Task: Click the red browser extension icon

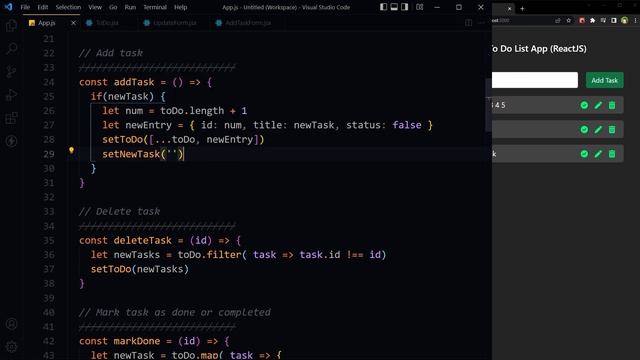Action: pyautogui.click(x=582, y=20)
